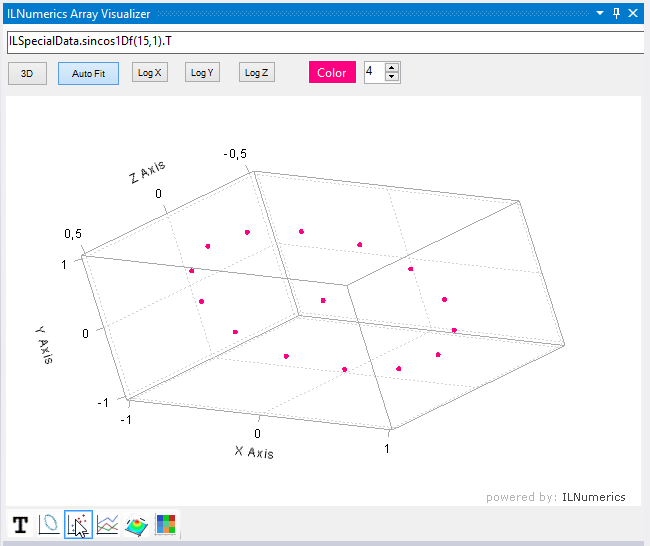
Task: Pin the Array Visualizer panel
Action: [616, 13]
